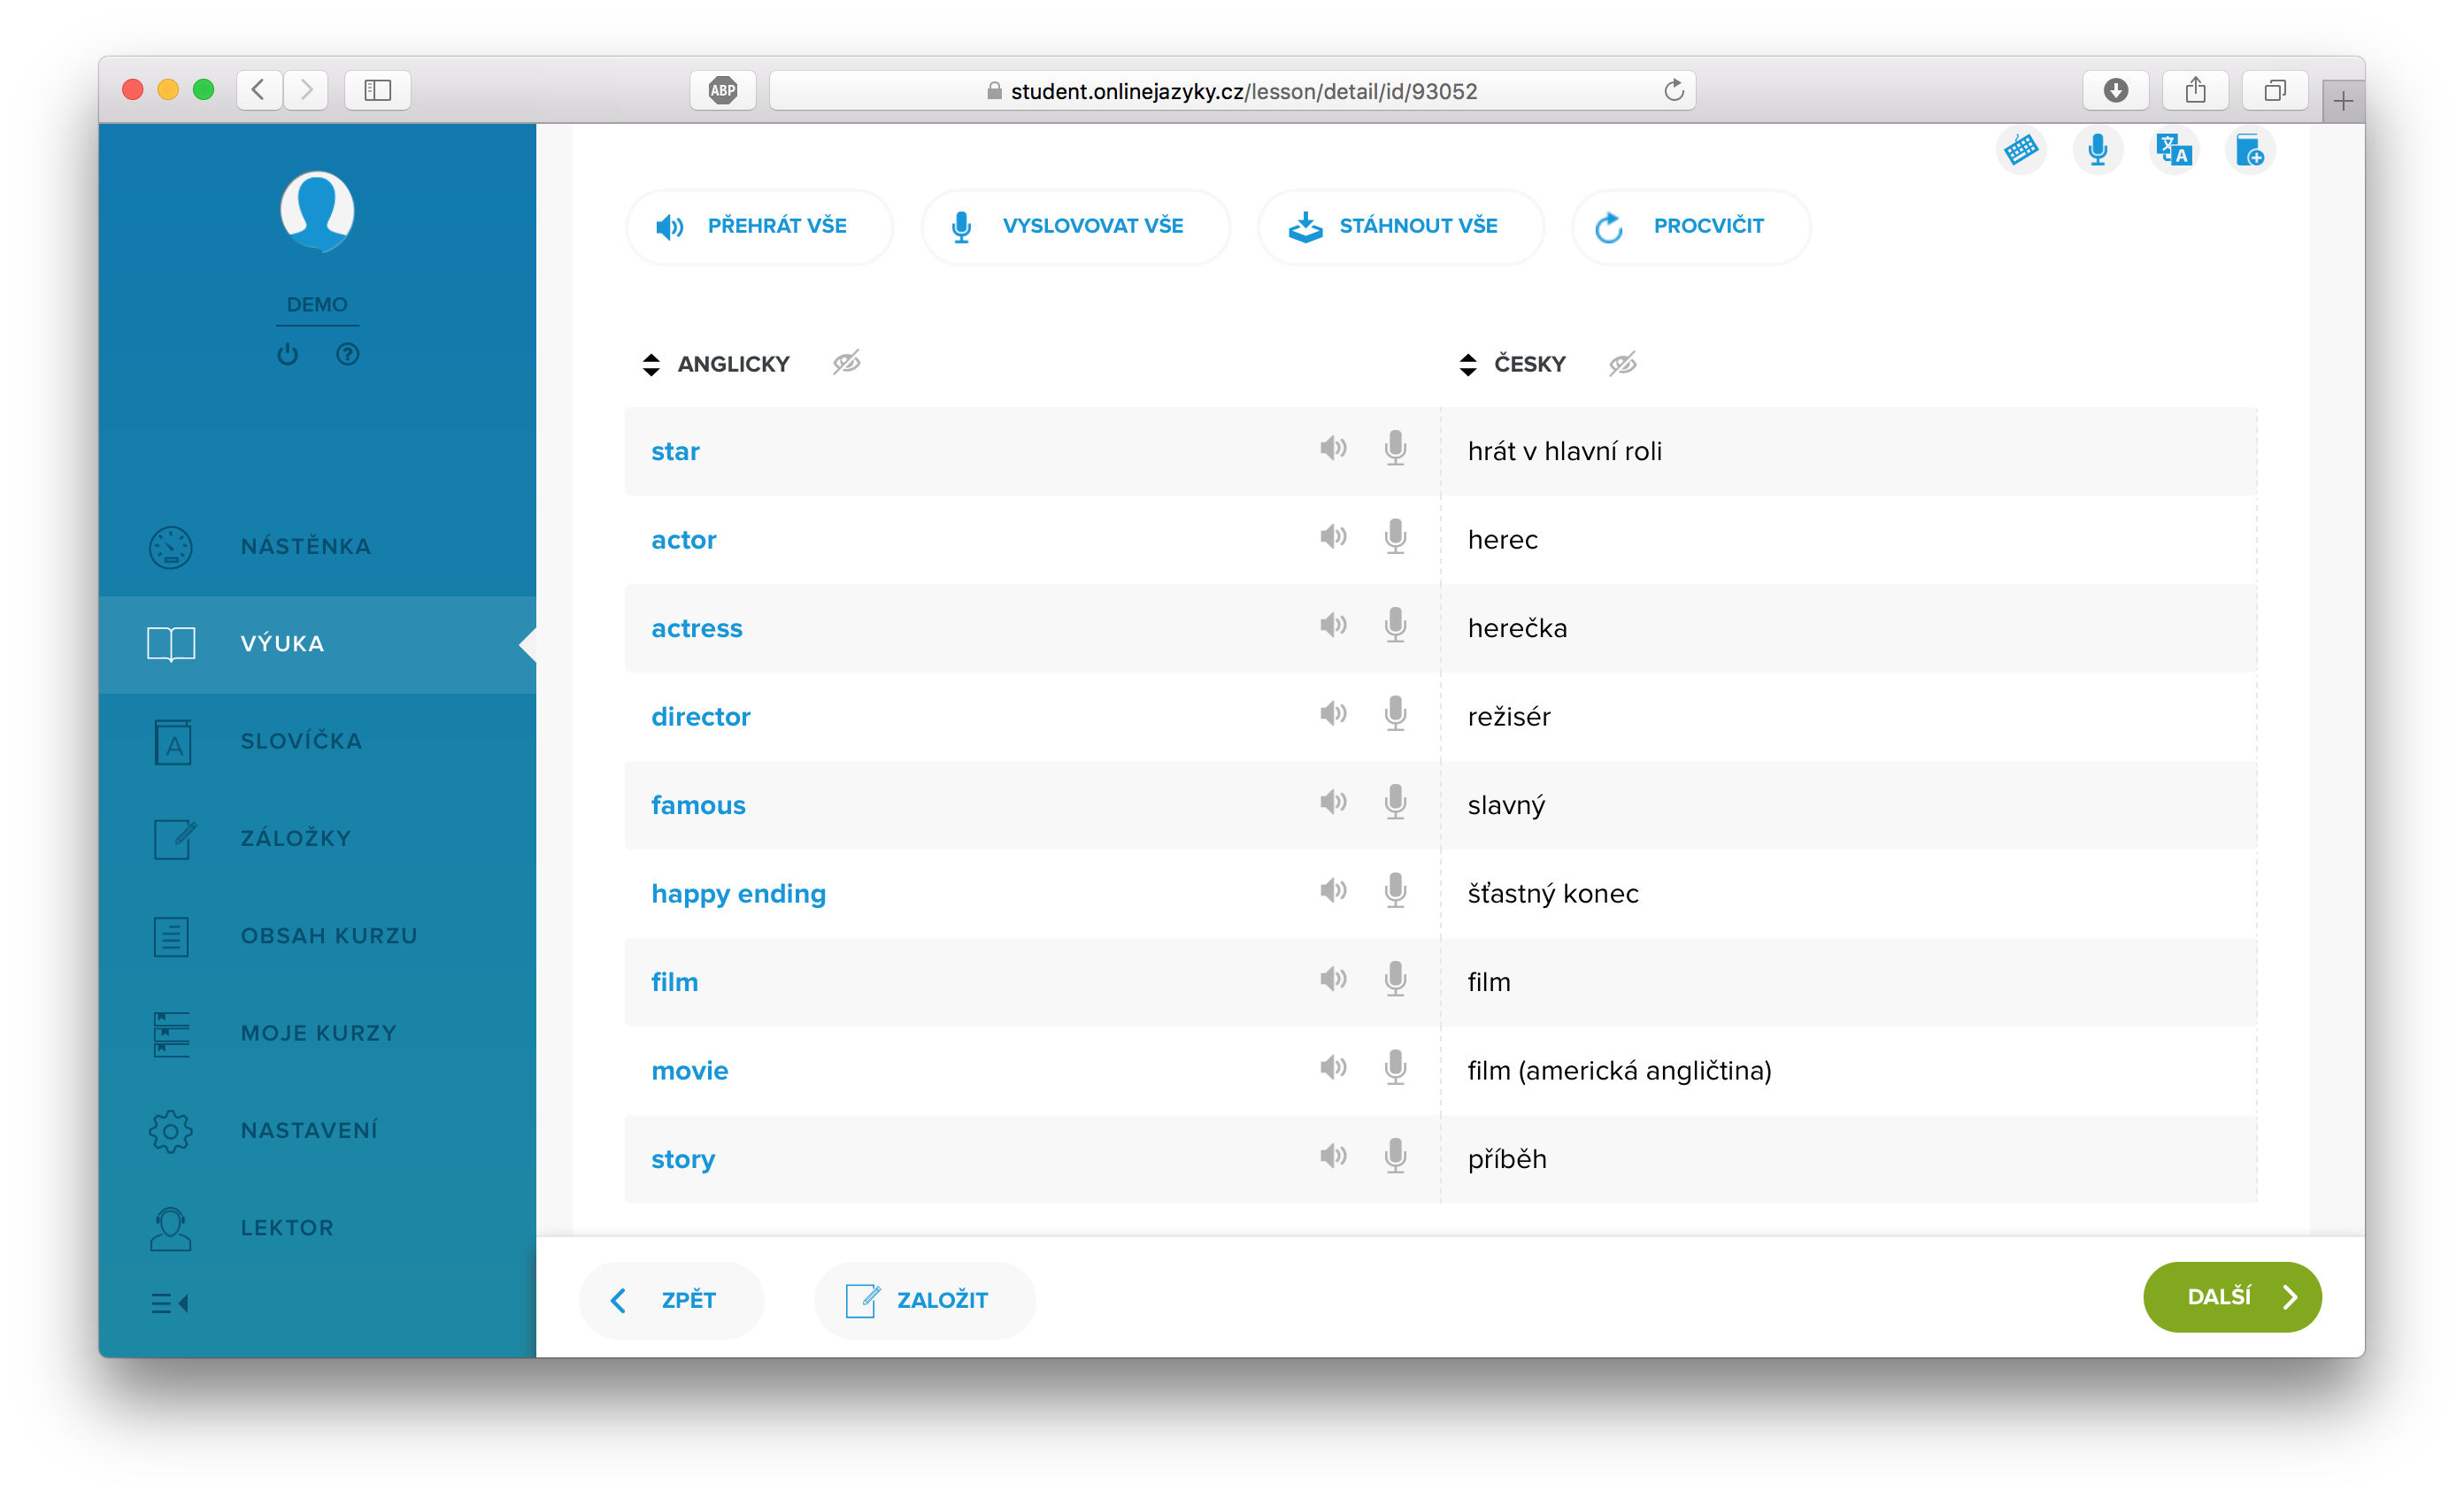Open help question mark icon in sidebar

(347, 354)
